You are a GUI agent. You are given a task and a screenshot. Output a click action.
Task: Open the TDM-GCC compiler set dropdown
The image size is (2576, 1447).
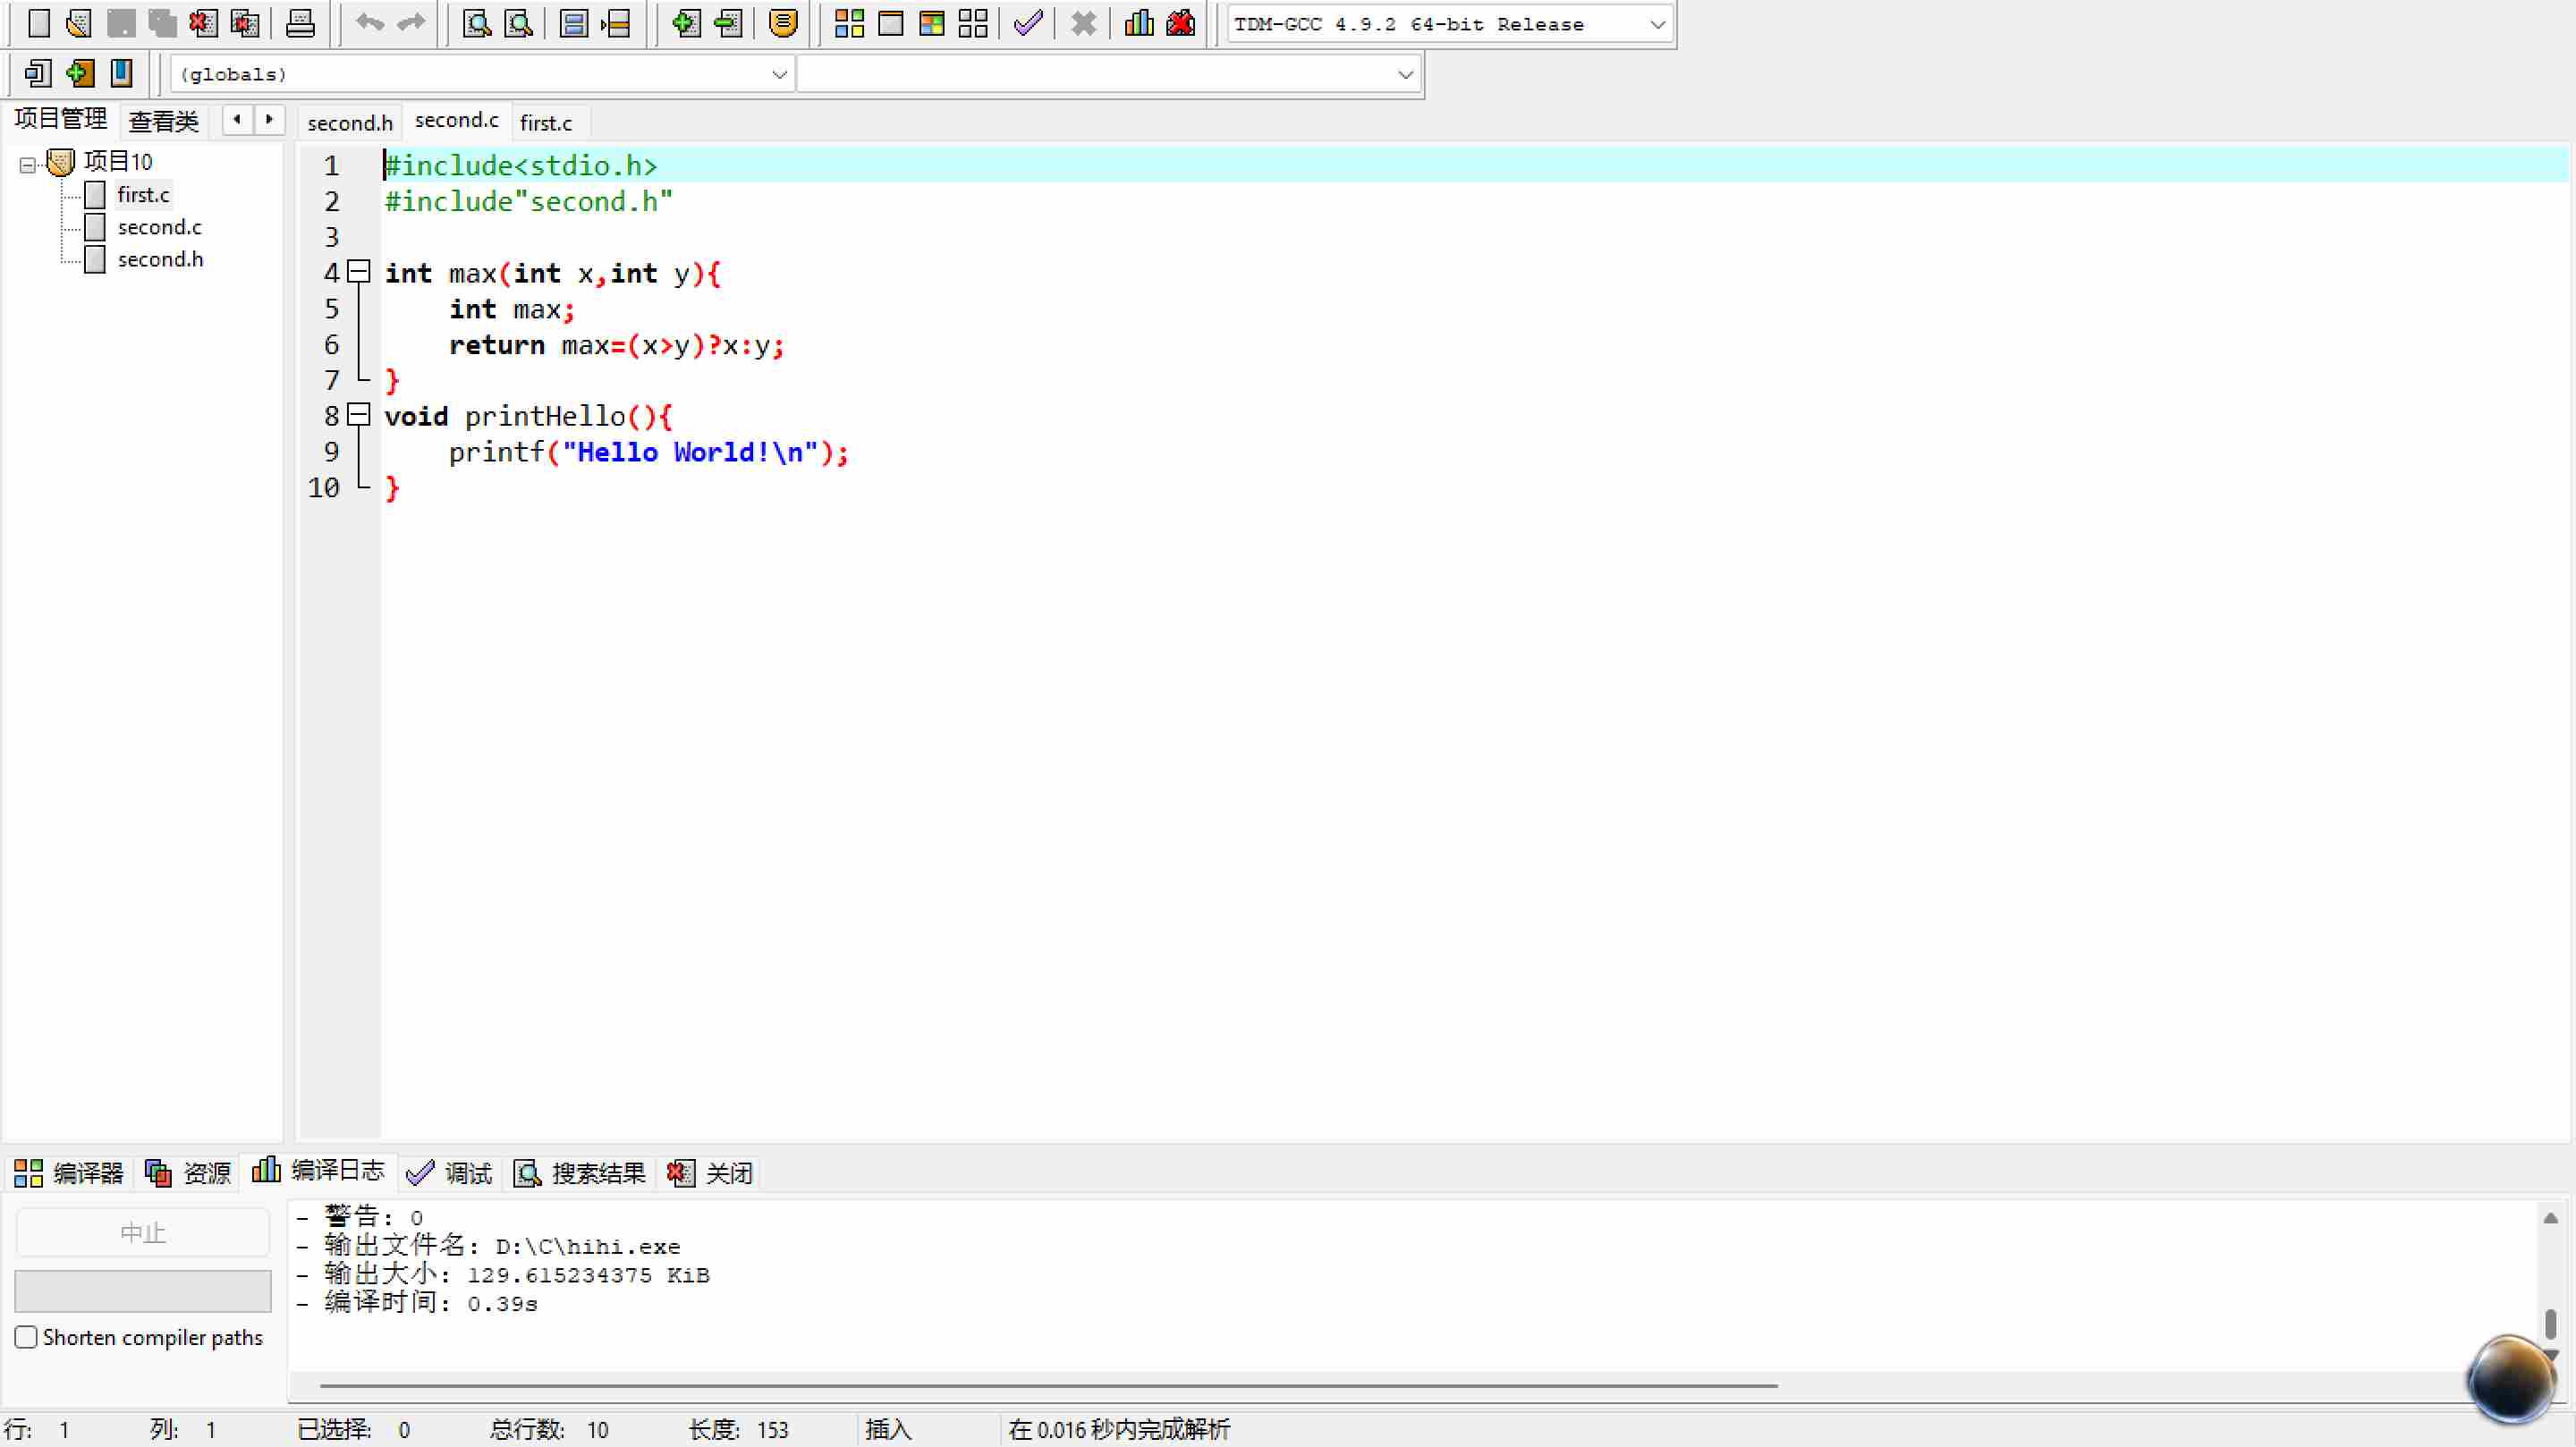pyautogui.click(x=1656, y=24)
